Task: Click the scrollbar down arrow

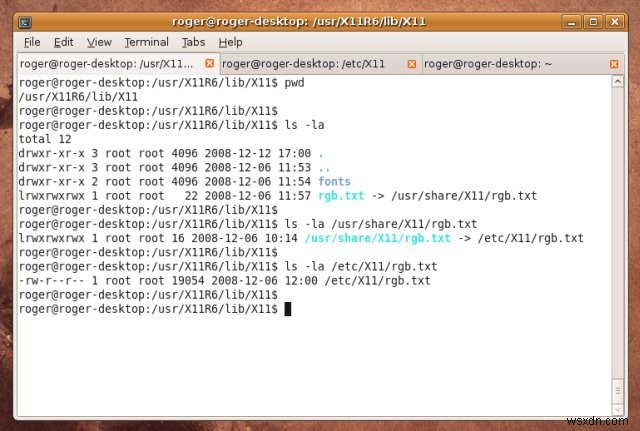Action: pos(618,409)
